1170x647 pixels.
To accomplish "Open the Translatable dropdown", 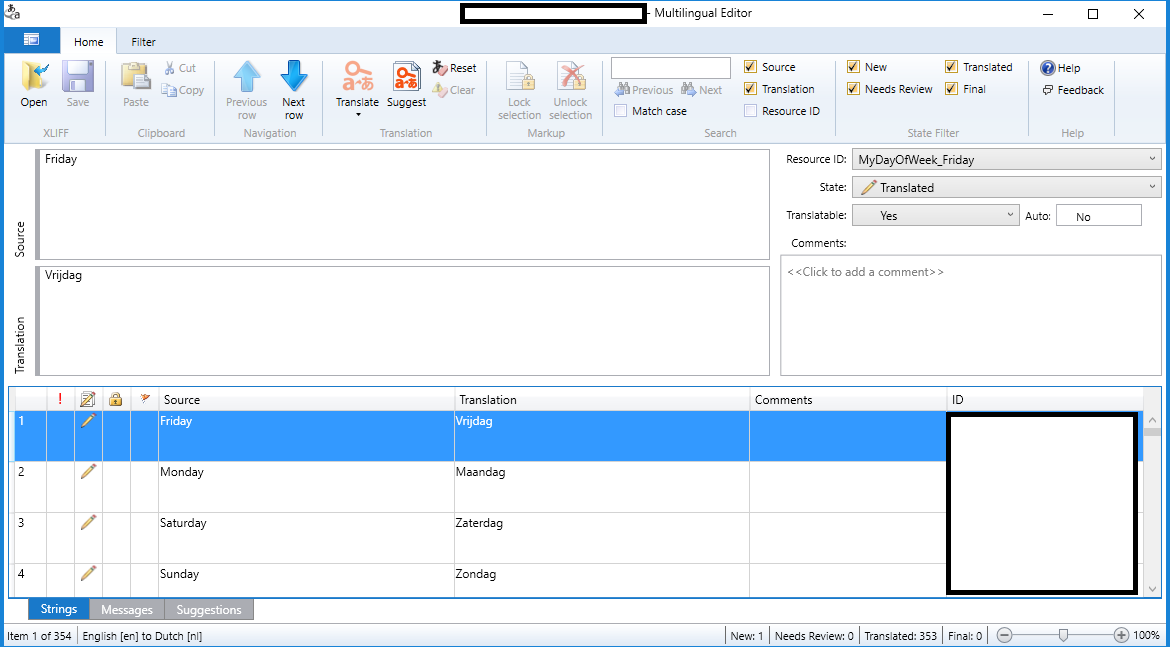I will click(x=1013, y=215).
